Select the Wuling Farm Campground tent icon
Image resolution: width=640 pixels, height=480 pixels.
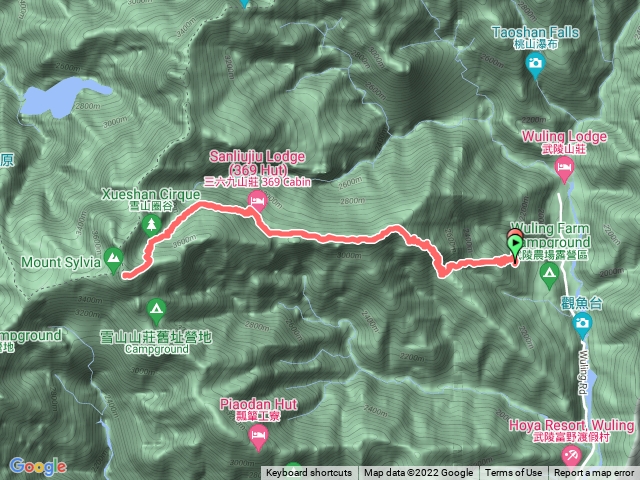[x=549, y=276]
